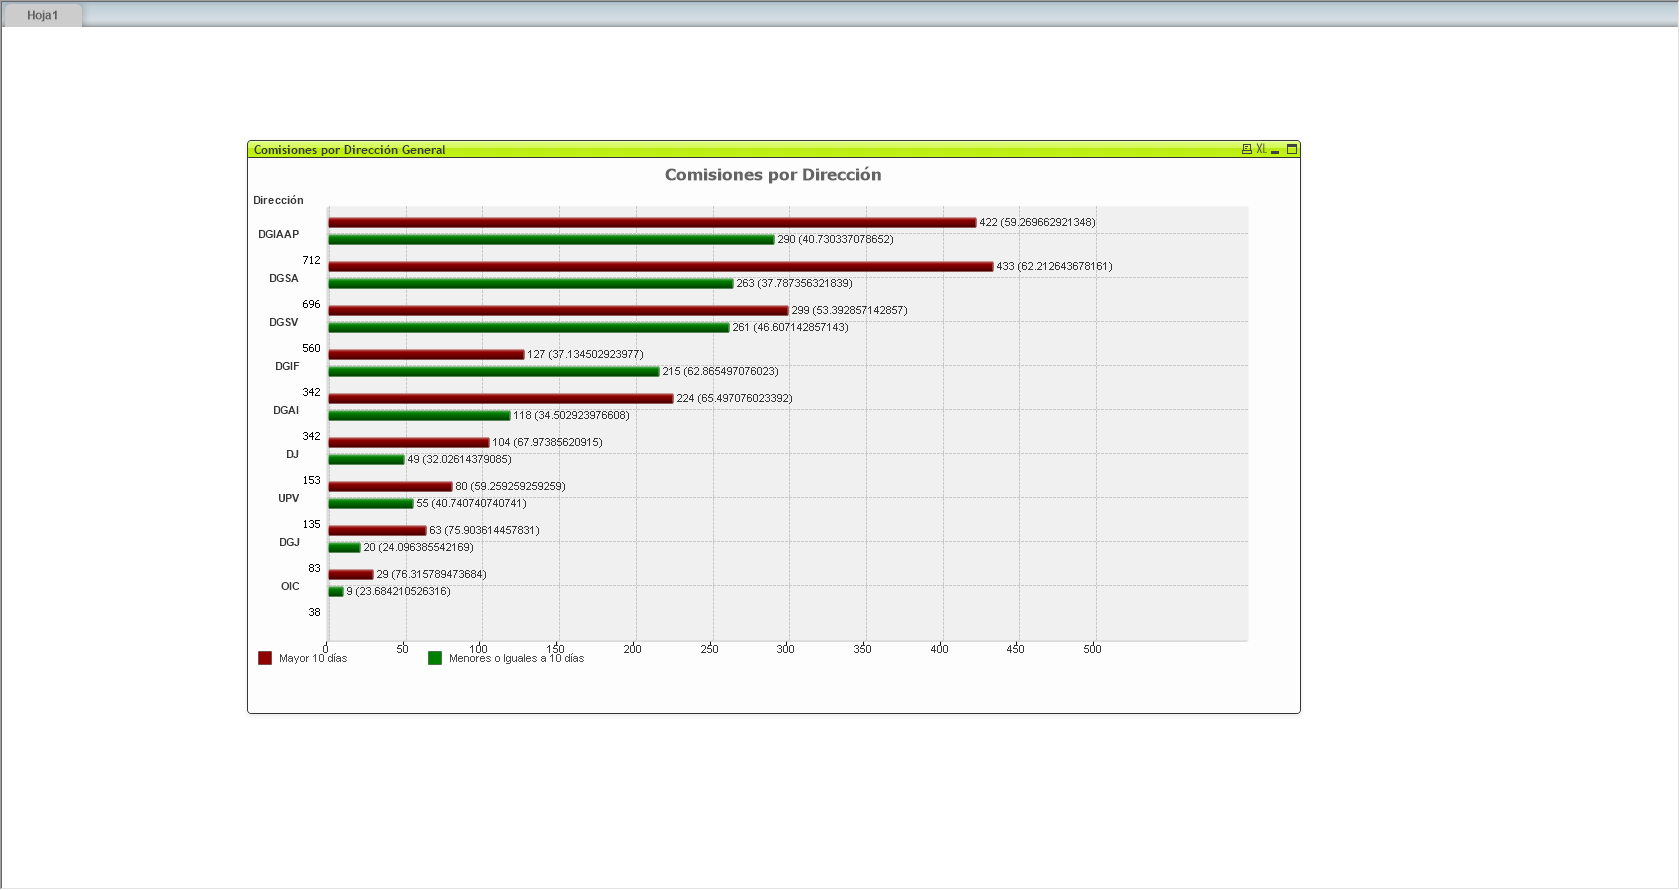Click the total value 38 under OIC
The width and height of the screenshot is (1680, 890).
315,612
